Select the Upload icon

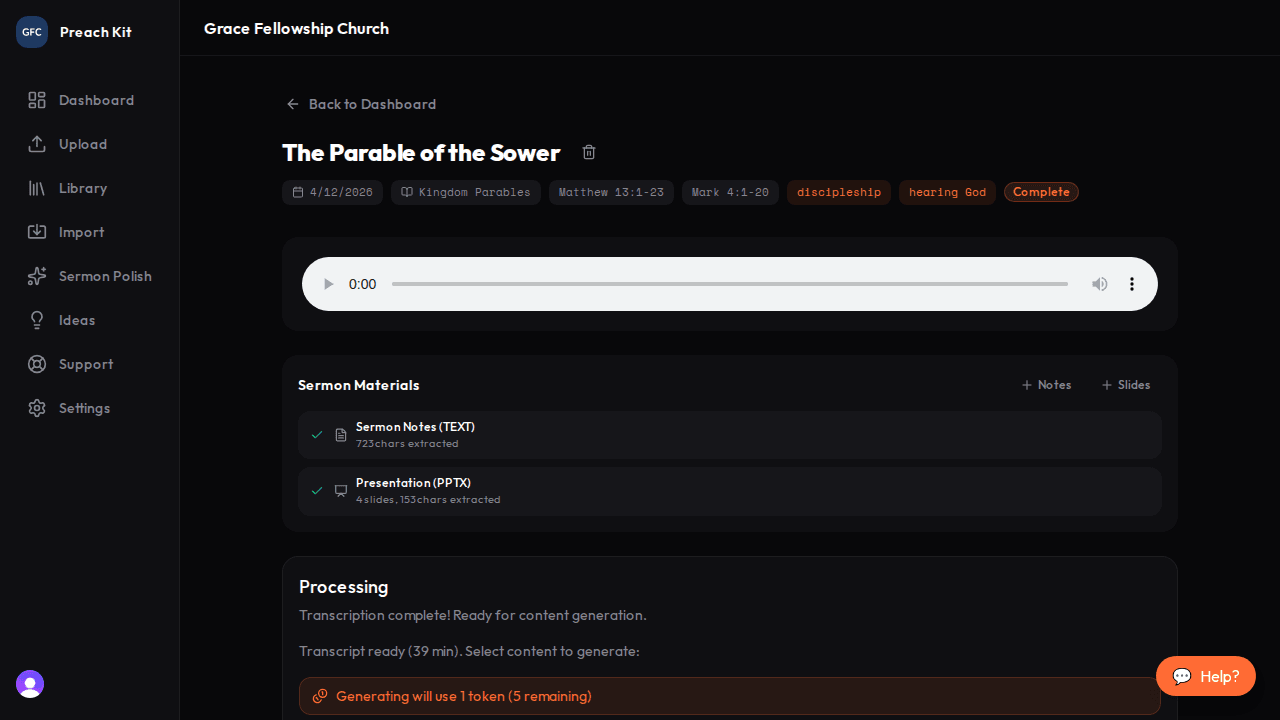37,144
